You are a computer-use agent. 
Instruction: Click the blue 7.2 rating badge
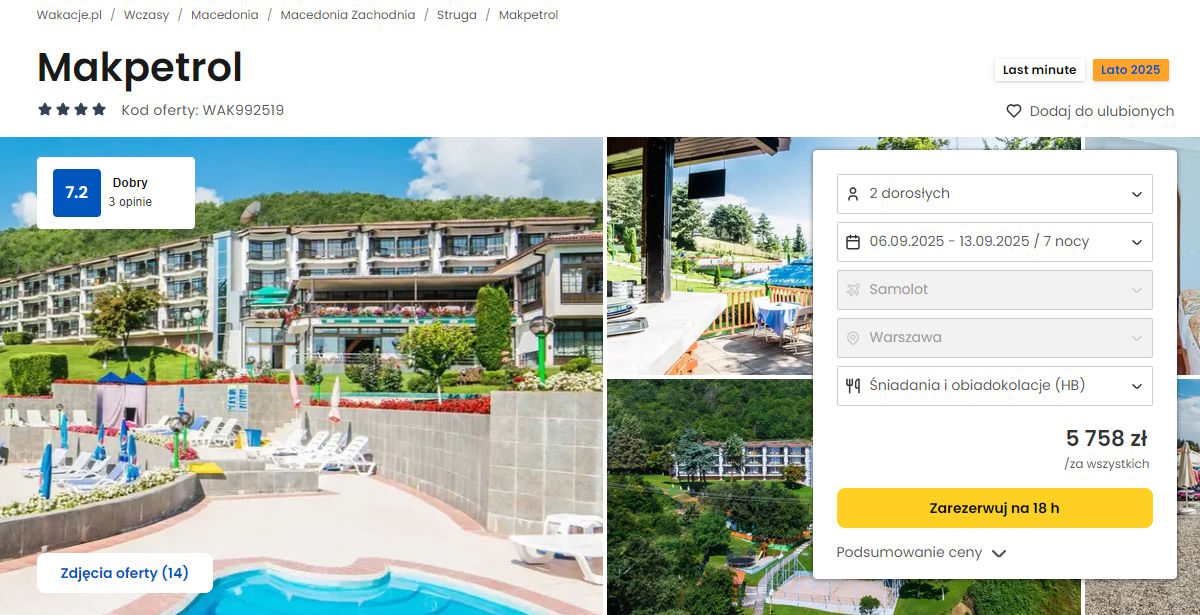[x=77, y=193]
